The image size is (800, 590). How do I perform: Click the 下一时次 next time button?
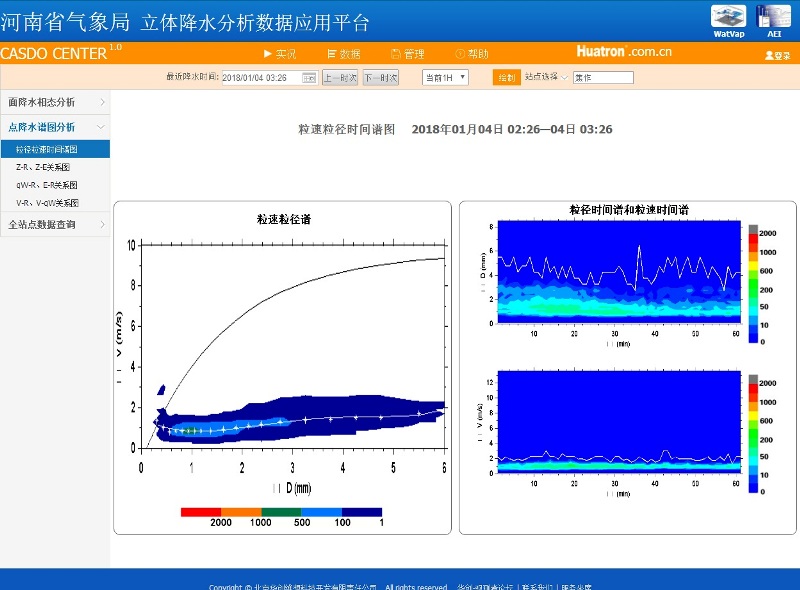pos(380,77)
